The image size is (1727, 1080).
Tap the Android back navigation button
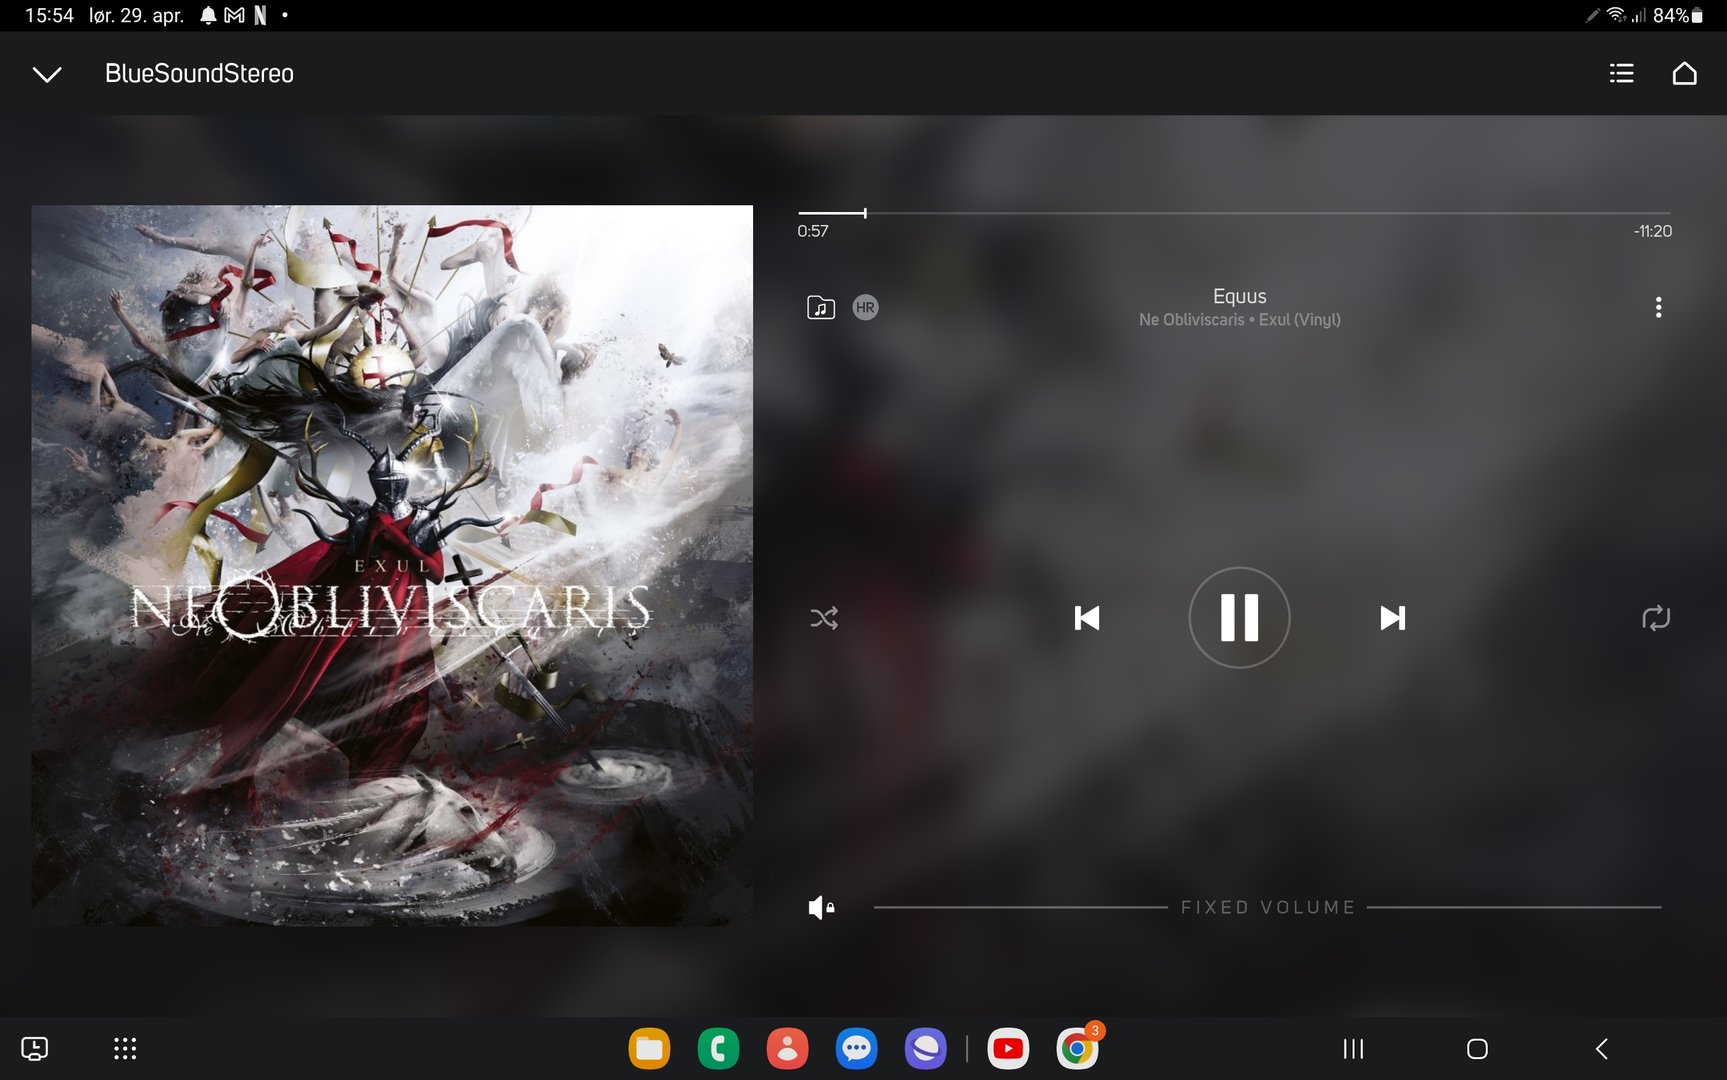pos(1601,1048)
